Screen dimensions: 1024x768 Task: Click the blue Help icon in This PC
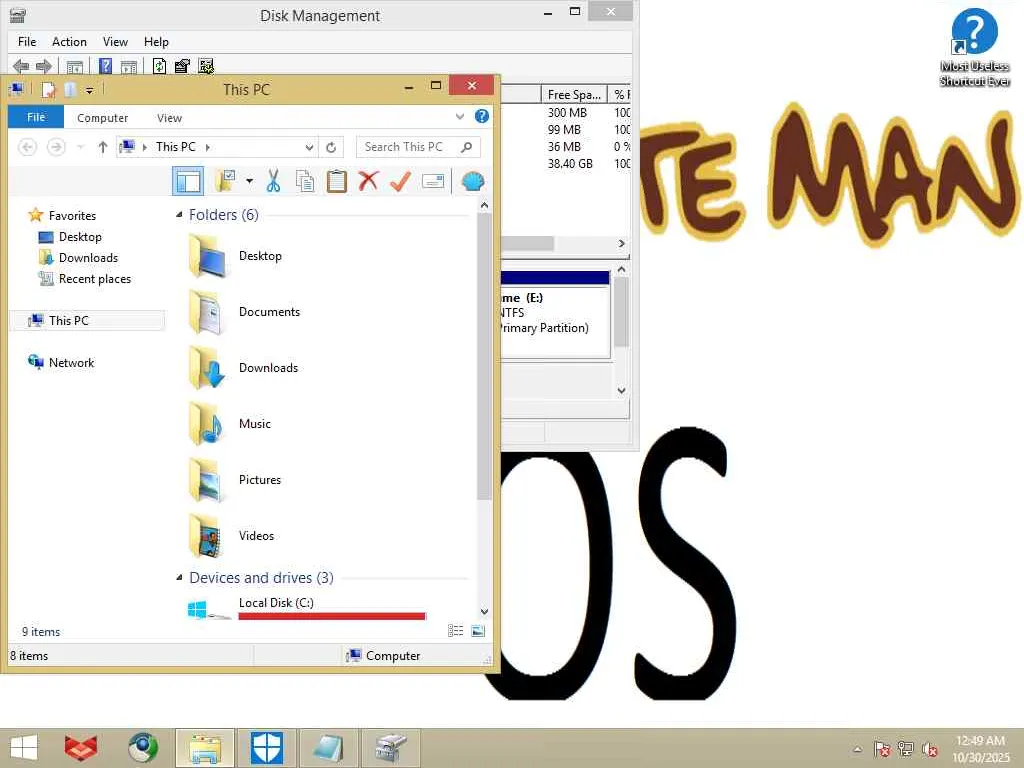[x=482, y=116]
